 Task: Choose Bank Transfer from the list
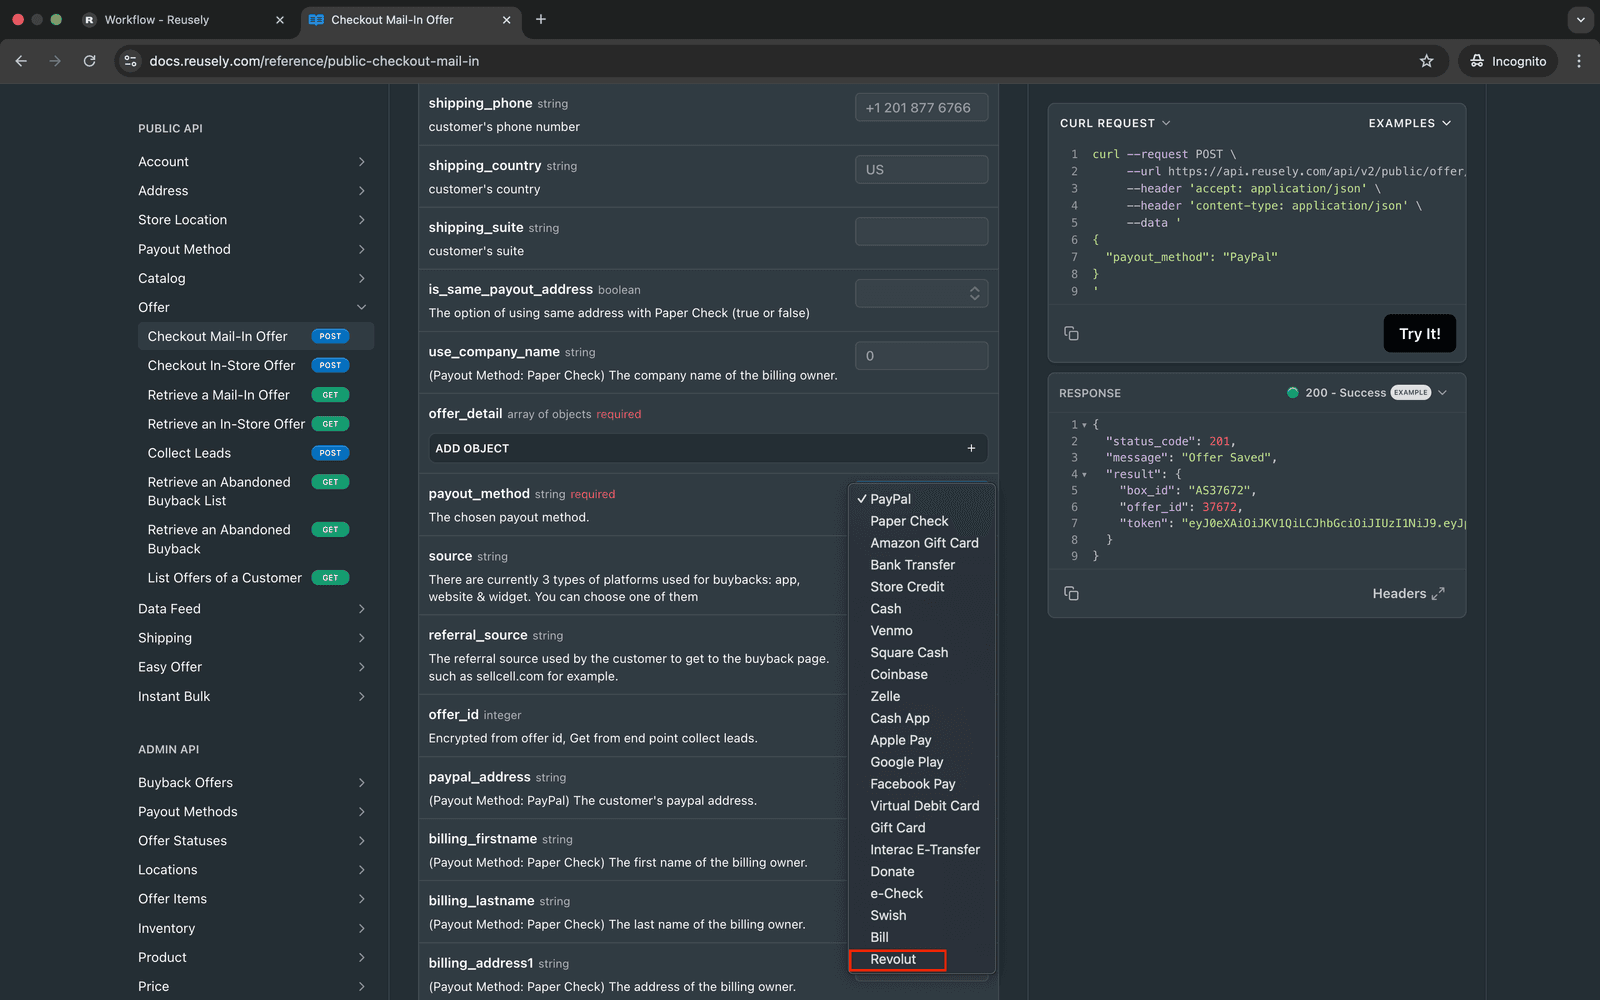921,565
